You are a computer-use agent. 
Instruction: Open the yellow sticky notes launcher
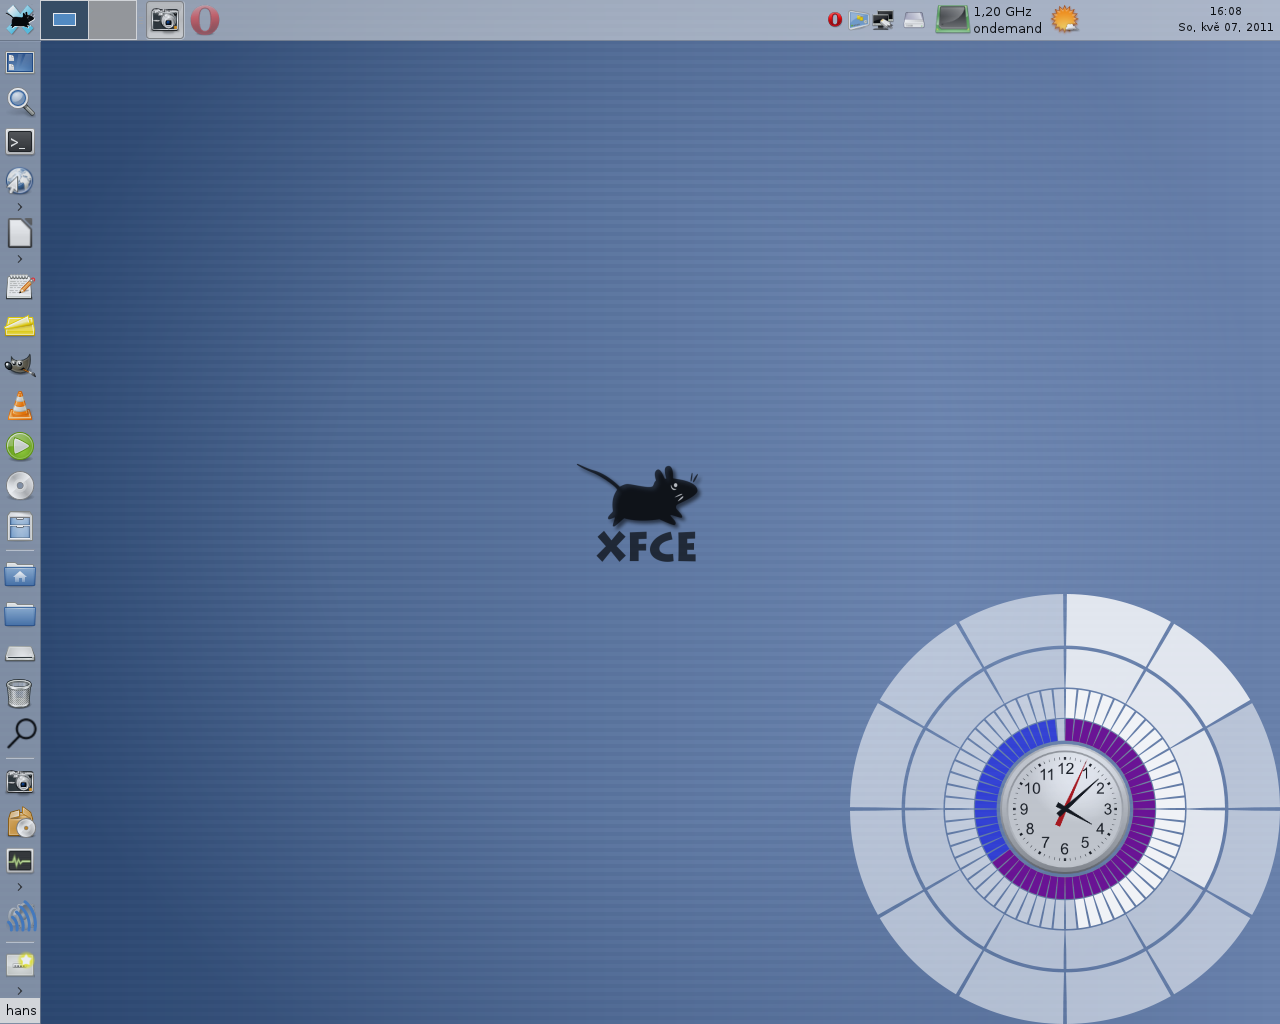pos(20,326)
